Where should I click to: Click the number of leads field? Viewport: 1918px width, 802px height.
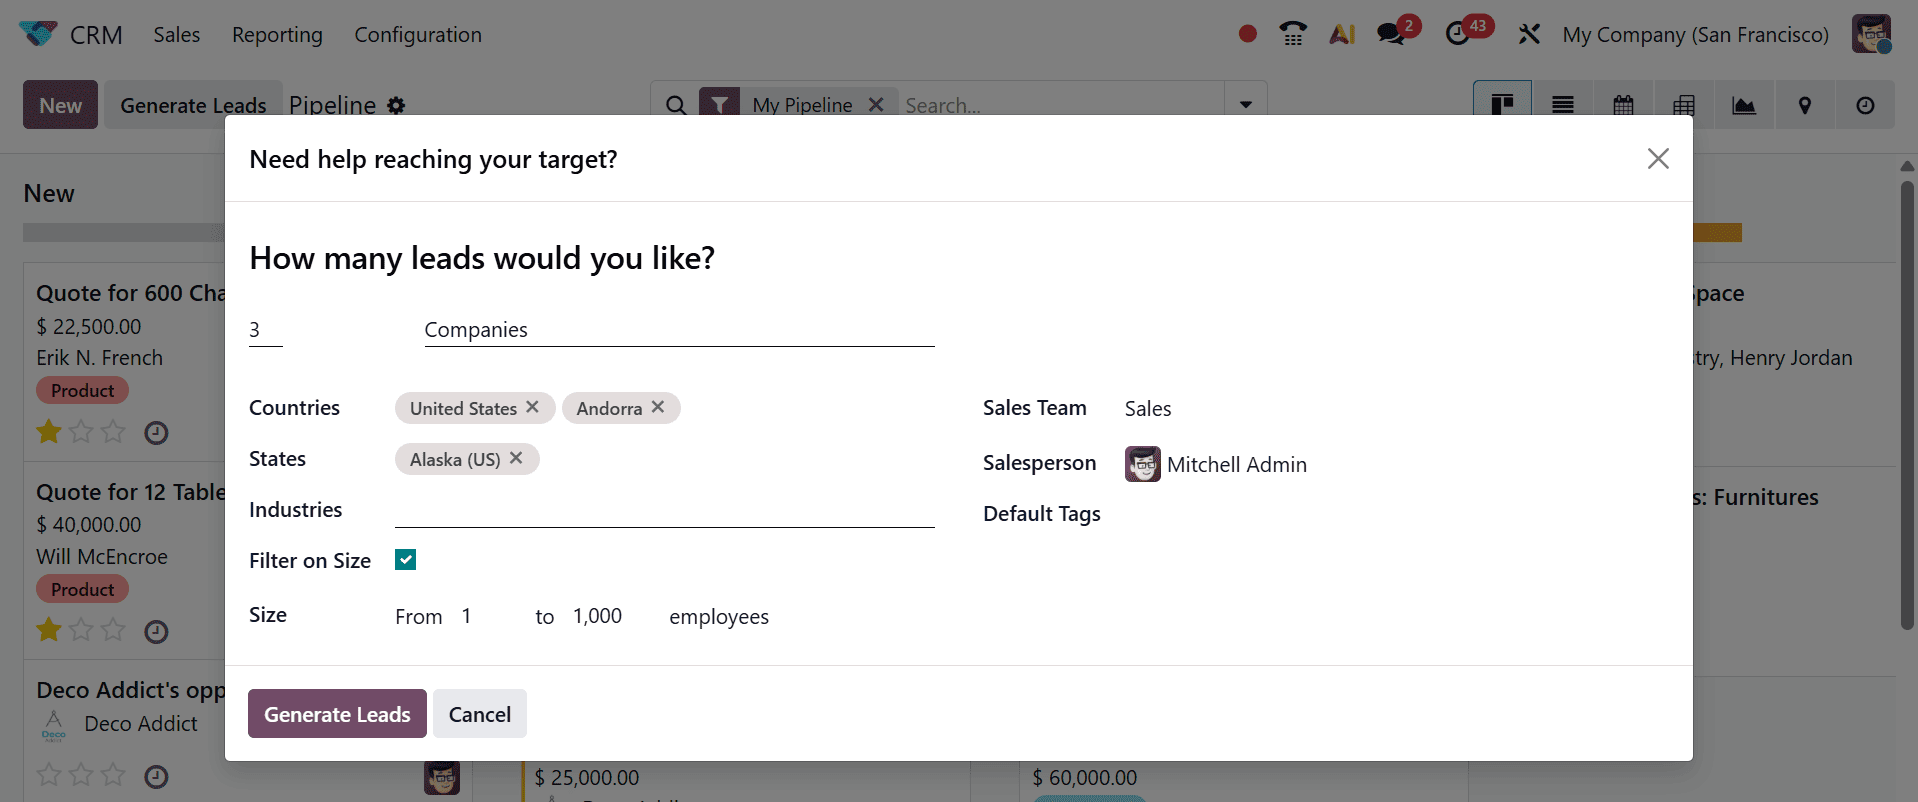tap(266, 330)
